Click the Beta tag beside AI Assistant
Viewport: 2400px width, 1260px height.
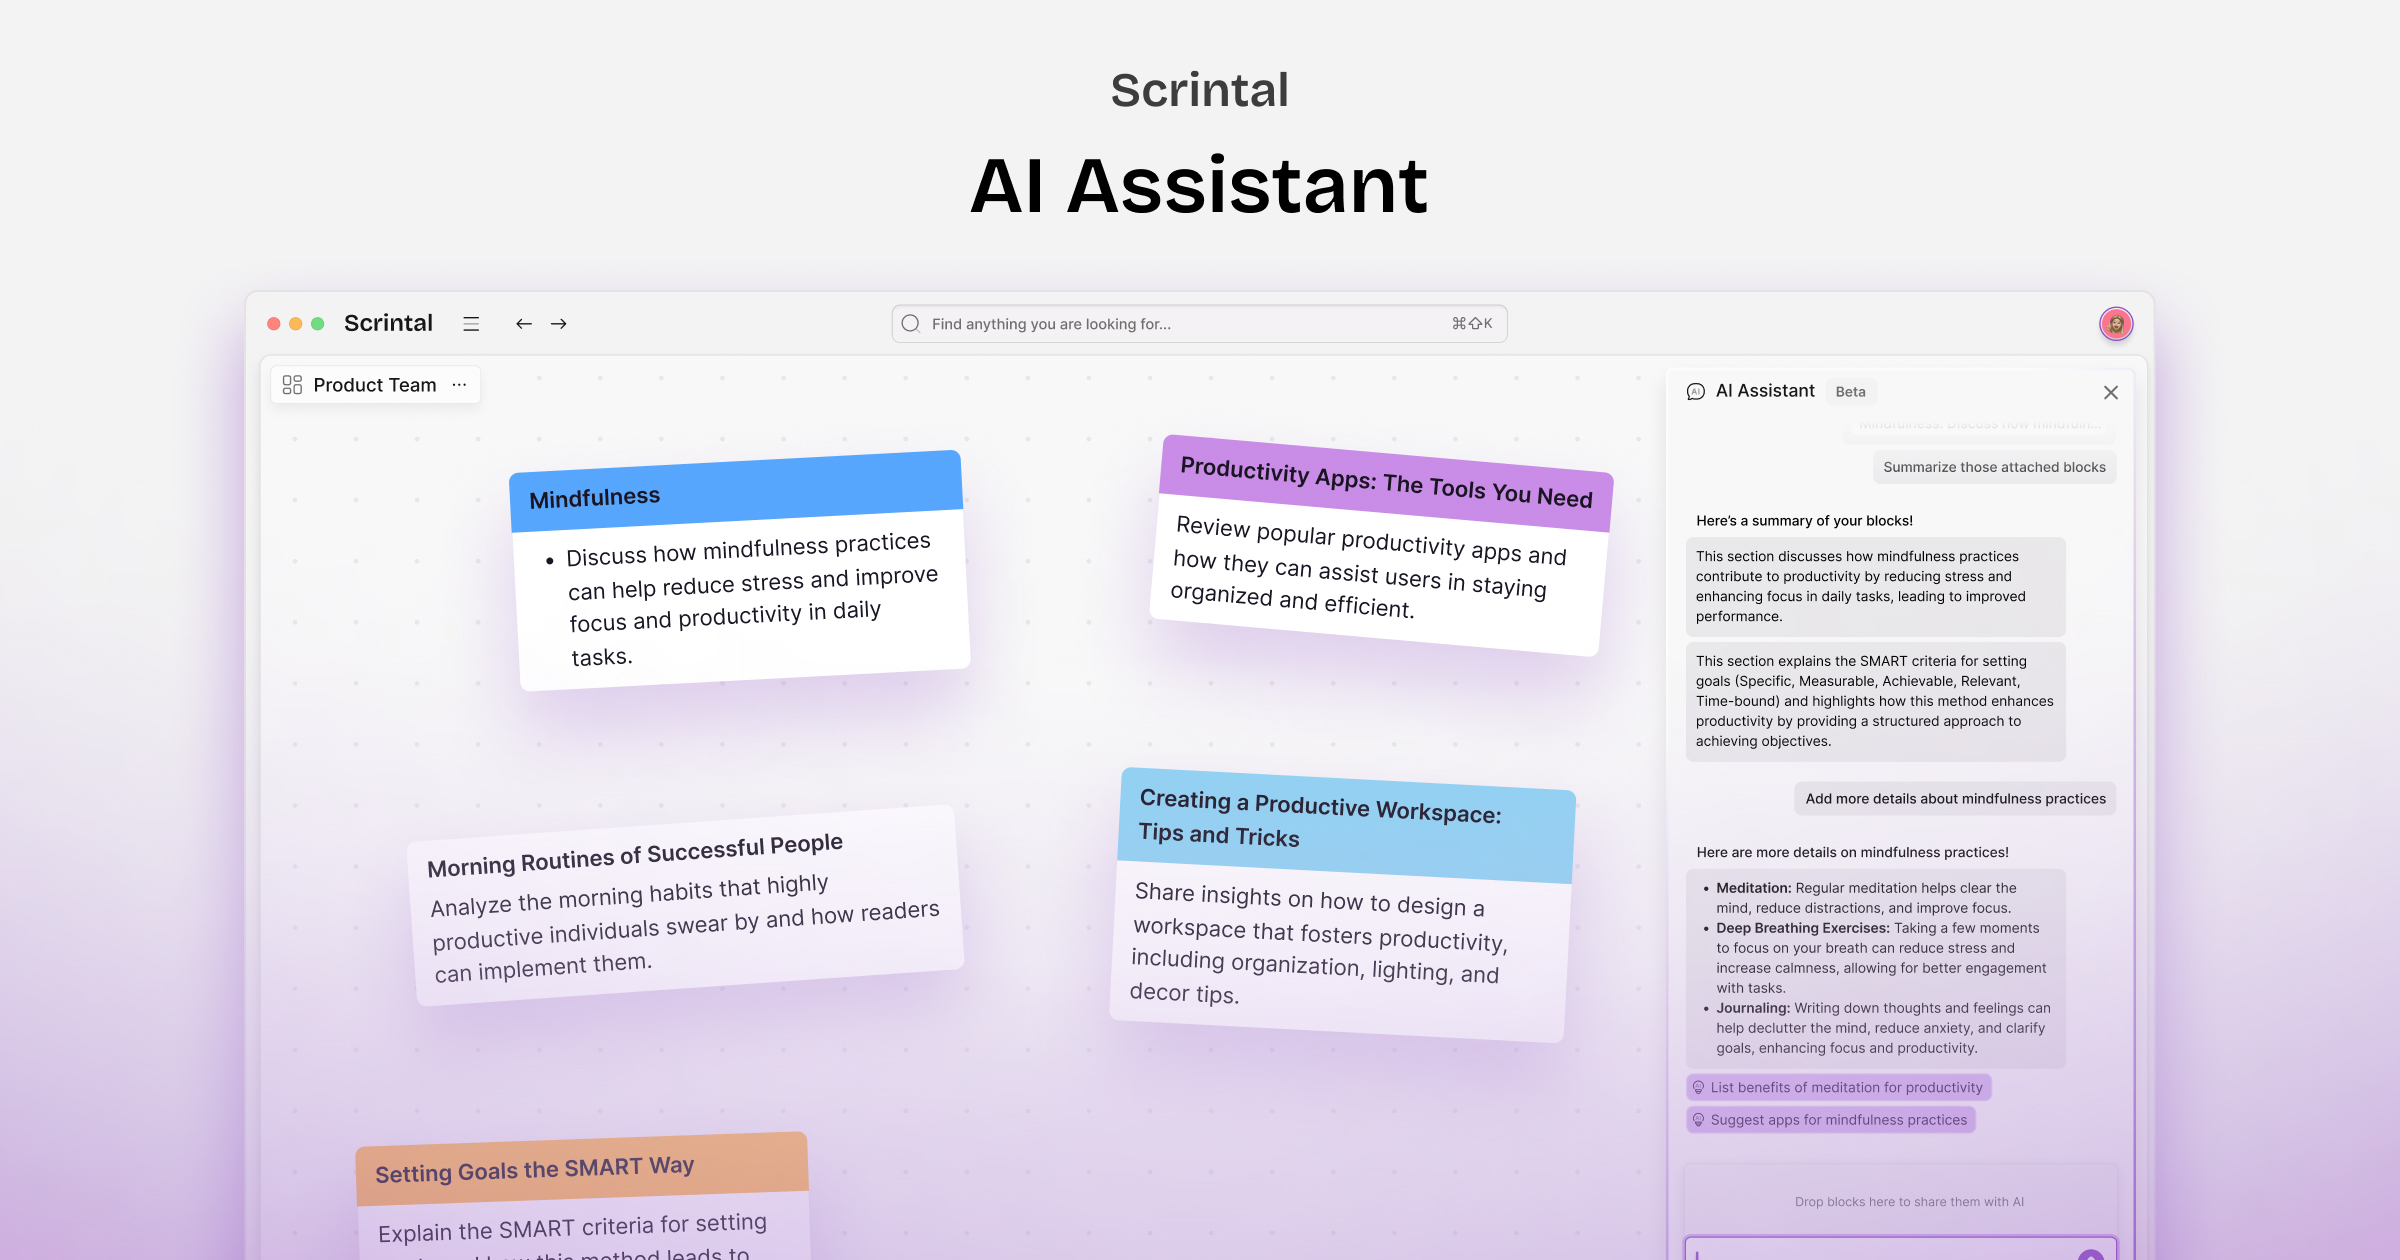pos(1851,391)
